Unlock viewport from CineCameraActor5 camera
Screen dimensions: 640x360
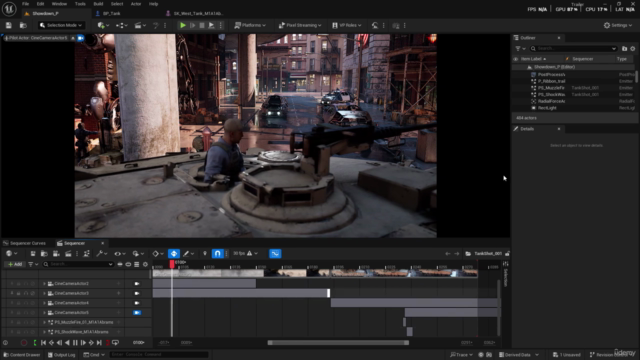(x=137, y=313)
